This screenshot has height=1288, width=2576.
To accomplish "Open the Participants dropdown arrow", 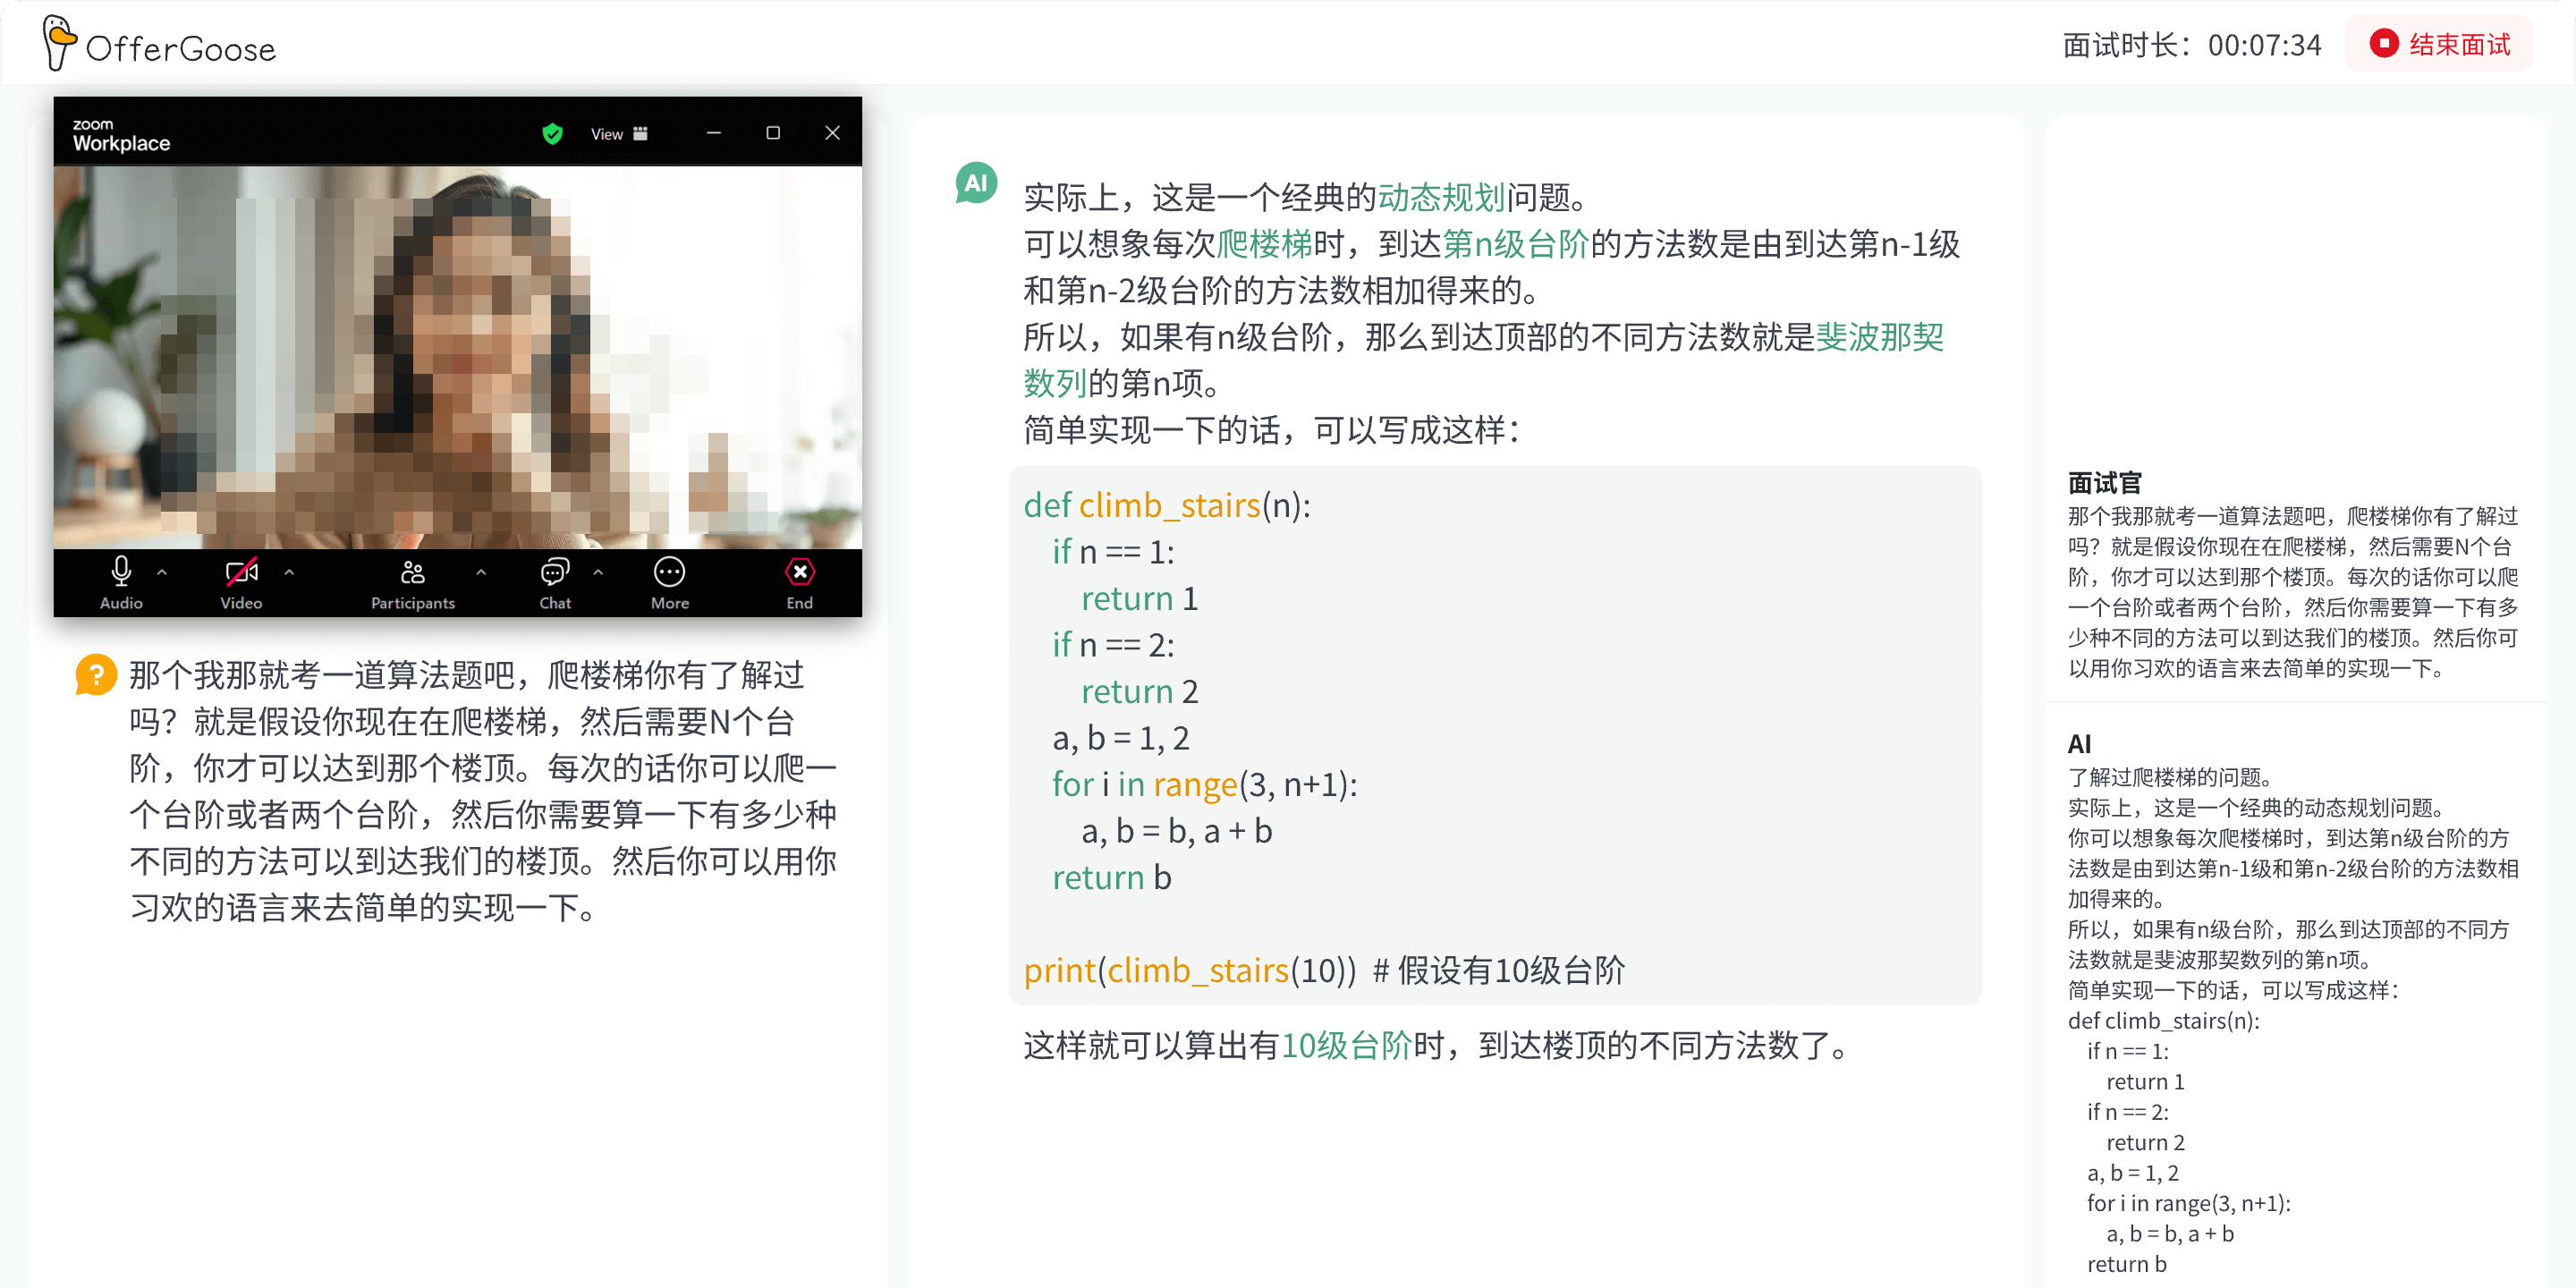I will tap(480, 573).
